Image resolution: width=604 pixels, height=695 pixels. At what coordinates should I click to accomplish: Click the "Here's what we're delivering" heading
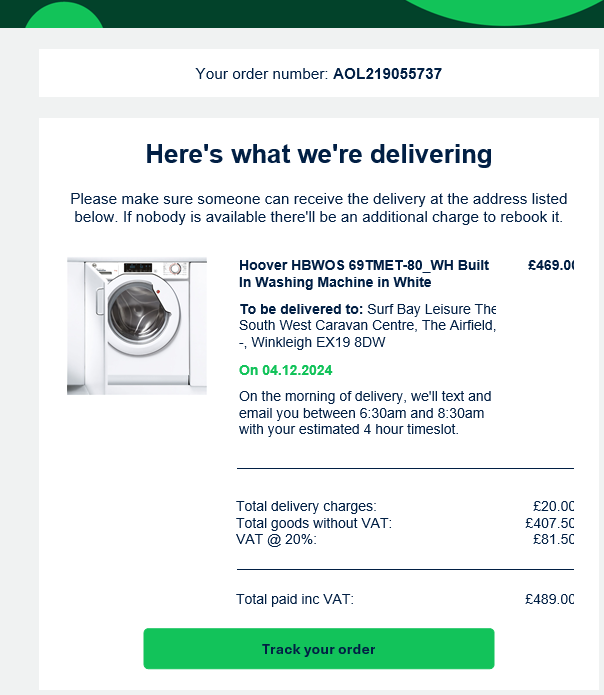tap(319, 154)
